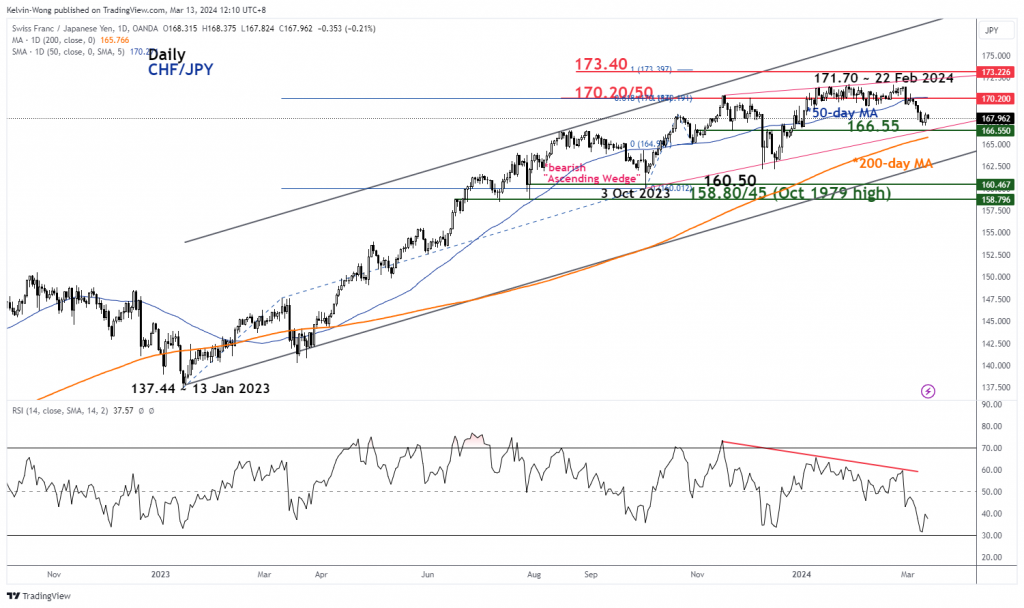Click the 166.55 support text annotation

pos(872,126)
